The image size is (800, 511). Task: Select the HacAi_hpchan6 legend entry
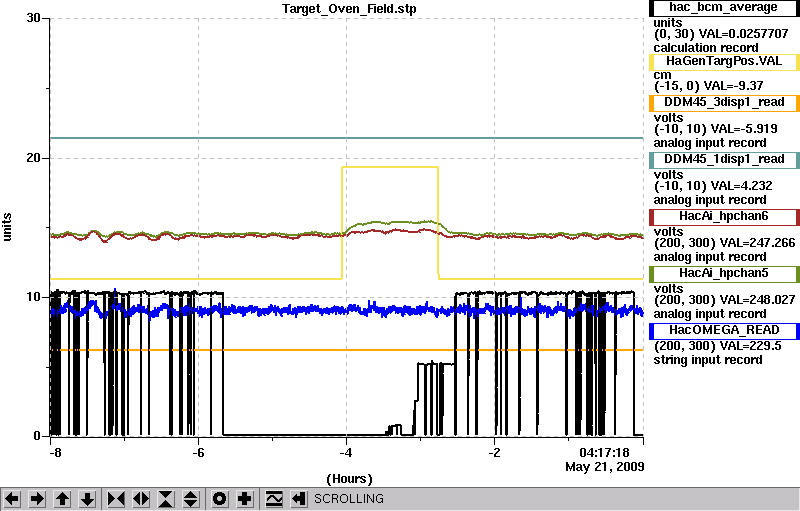[x=724, y=217]
